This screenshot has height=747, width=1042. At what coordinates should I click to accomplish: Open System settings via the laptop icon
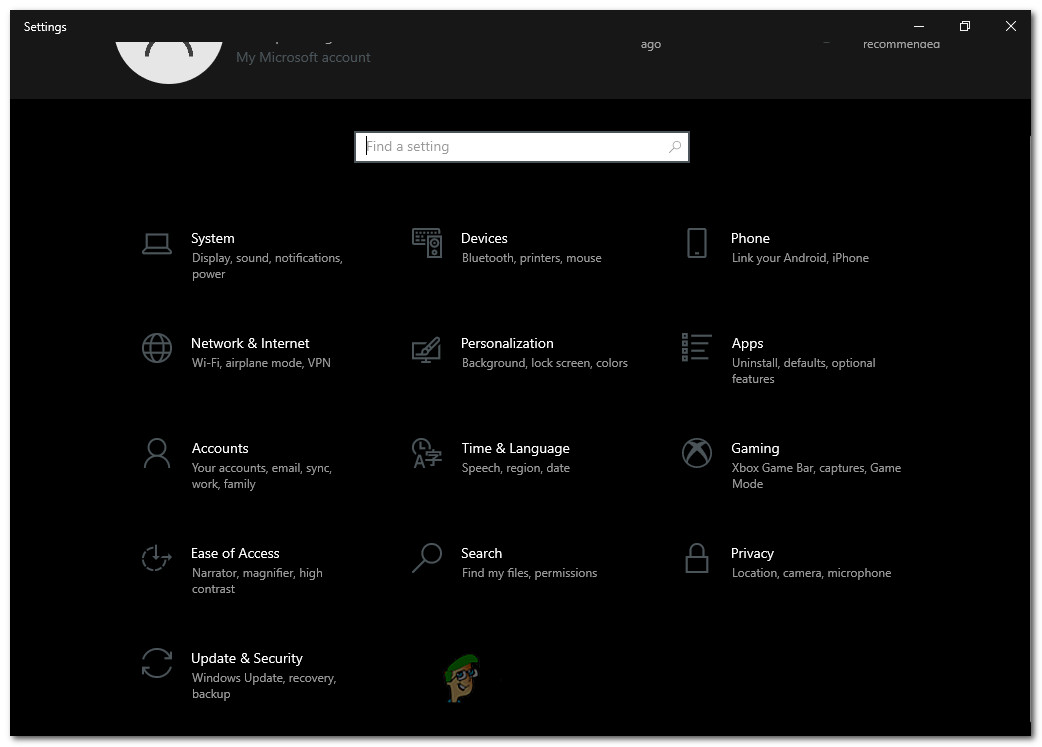coord(156,243)
